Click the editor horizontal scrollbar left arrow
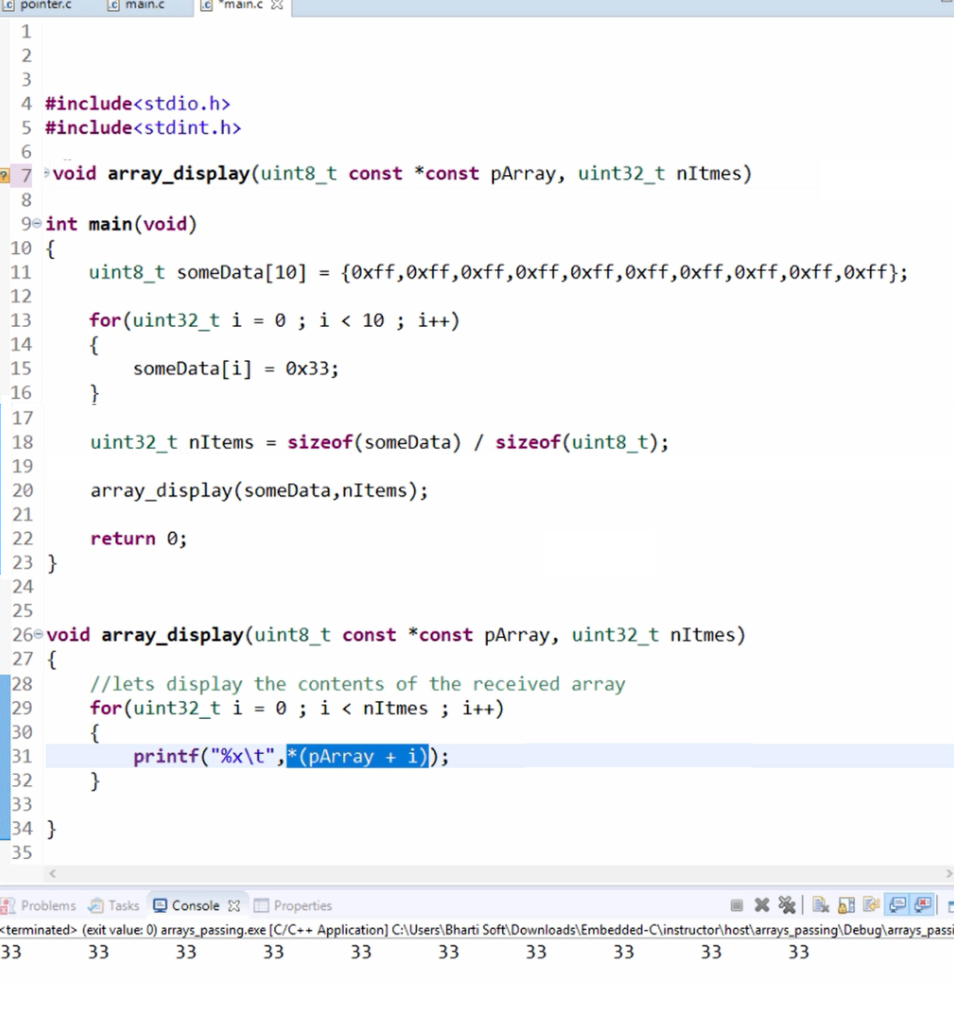This screenshot has height=1024, width=954. pos(53,873)
